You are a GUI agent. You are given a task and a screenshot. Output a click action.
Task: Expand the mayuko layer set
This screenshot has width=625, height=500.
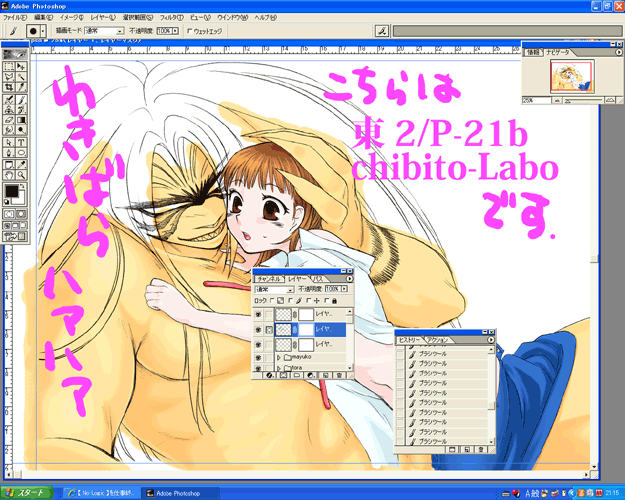279,357
